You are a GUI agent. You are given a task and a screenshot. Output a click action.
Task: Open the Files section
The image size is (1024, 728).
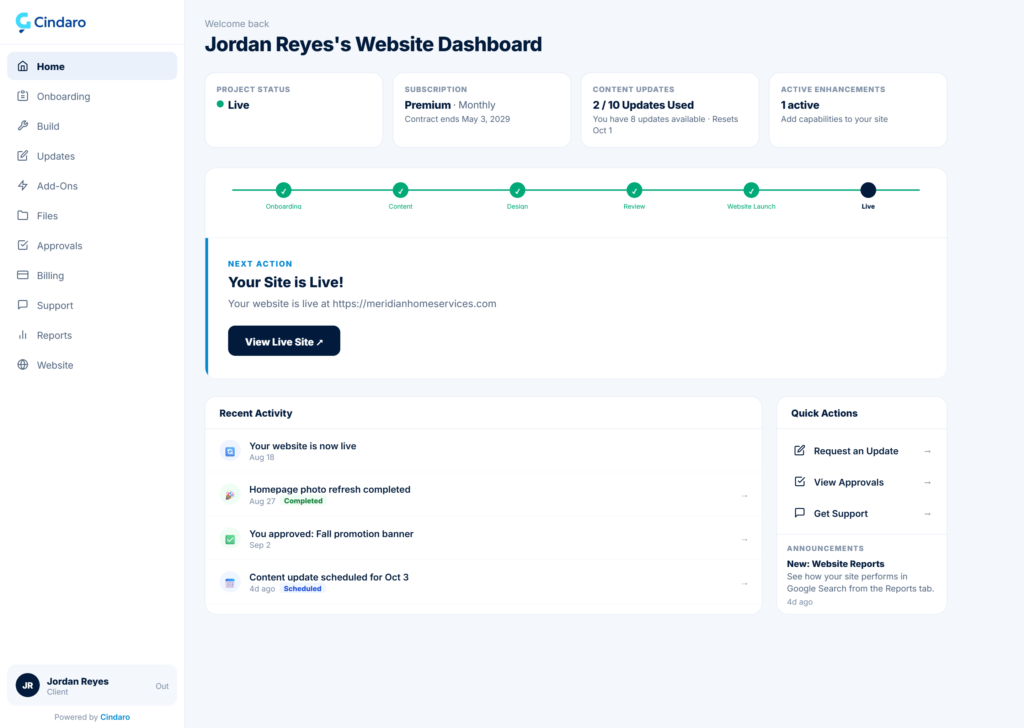tap(92, 215)
